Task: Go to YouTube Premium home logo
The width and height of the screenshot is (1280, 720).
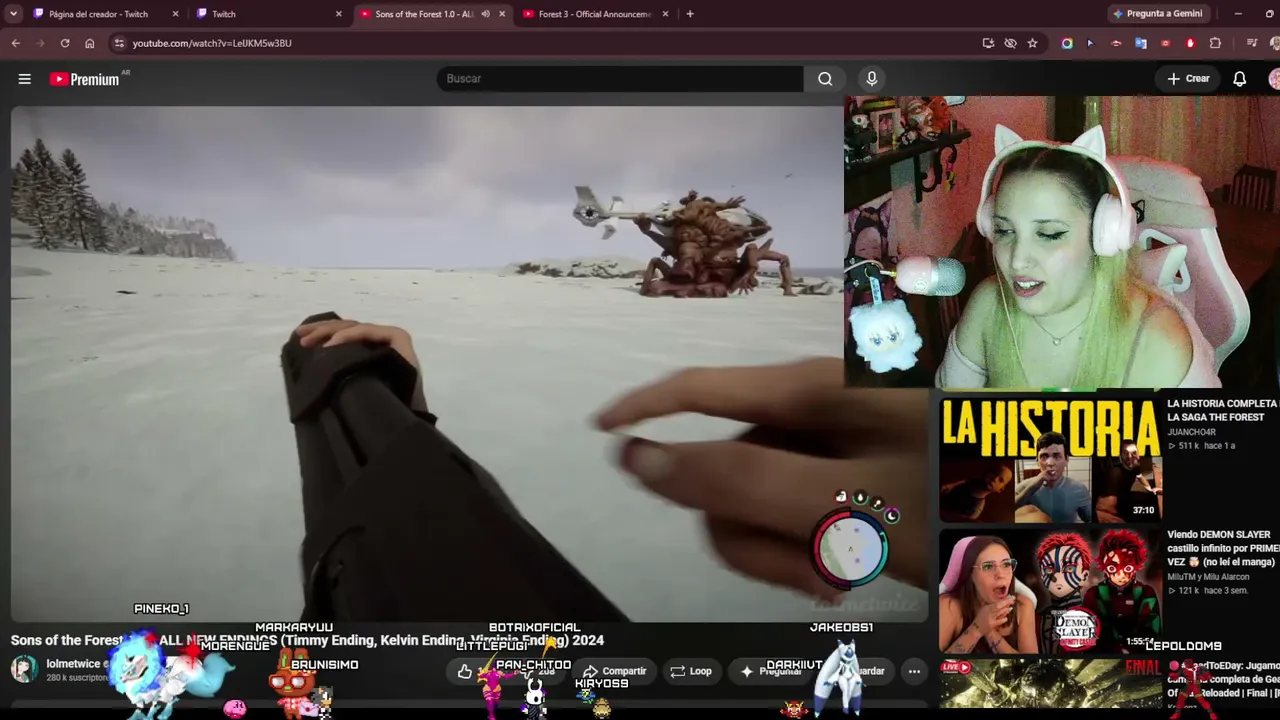Action: (x=85, y=79)
